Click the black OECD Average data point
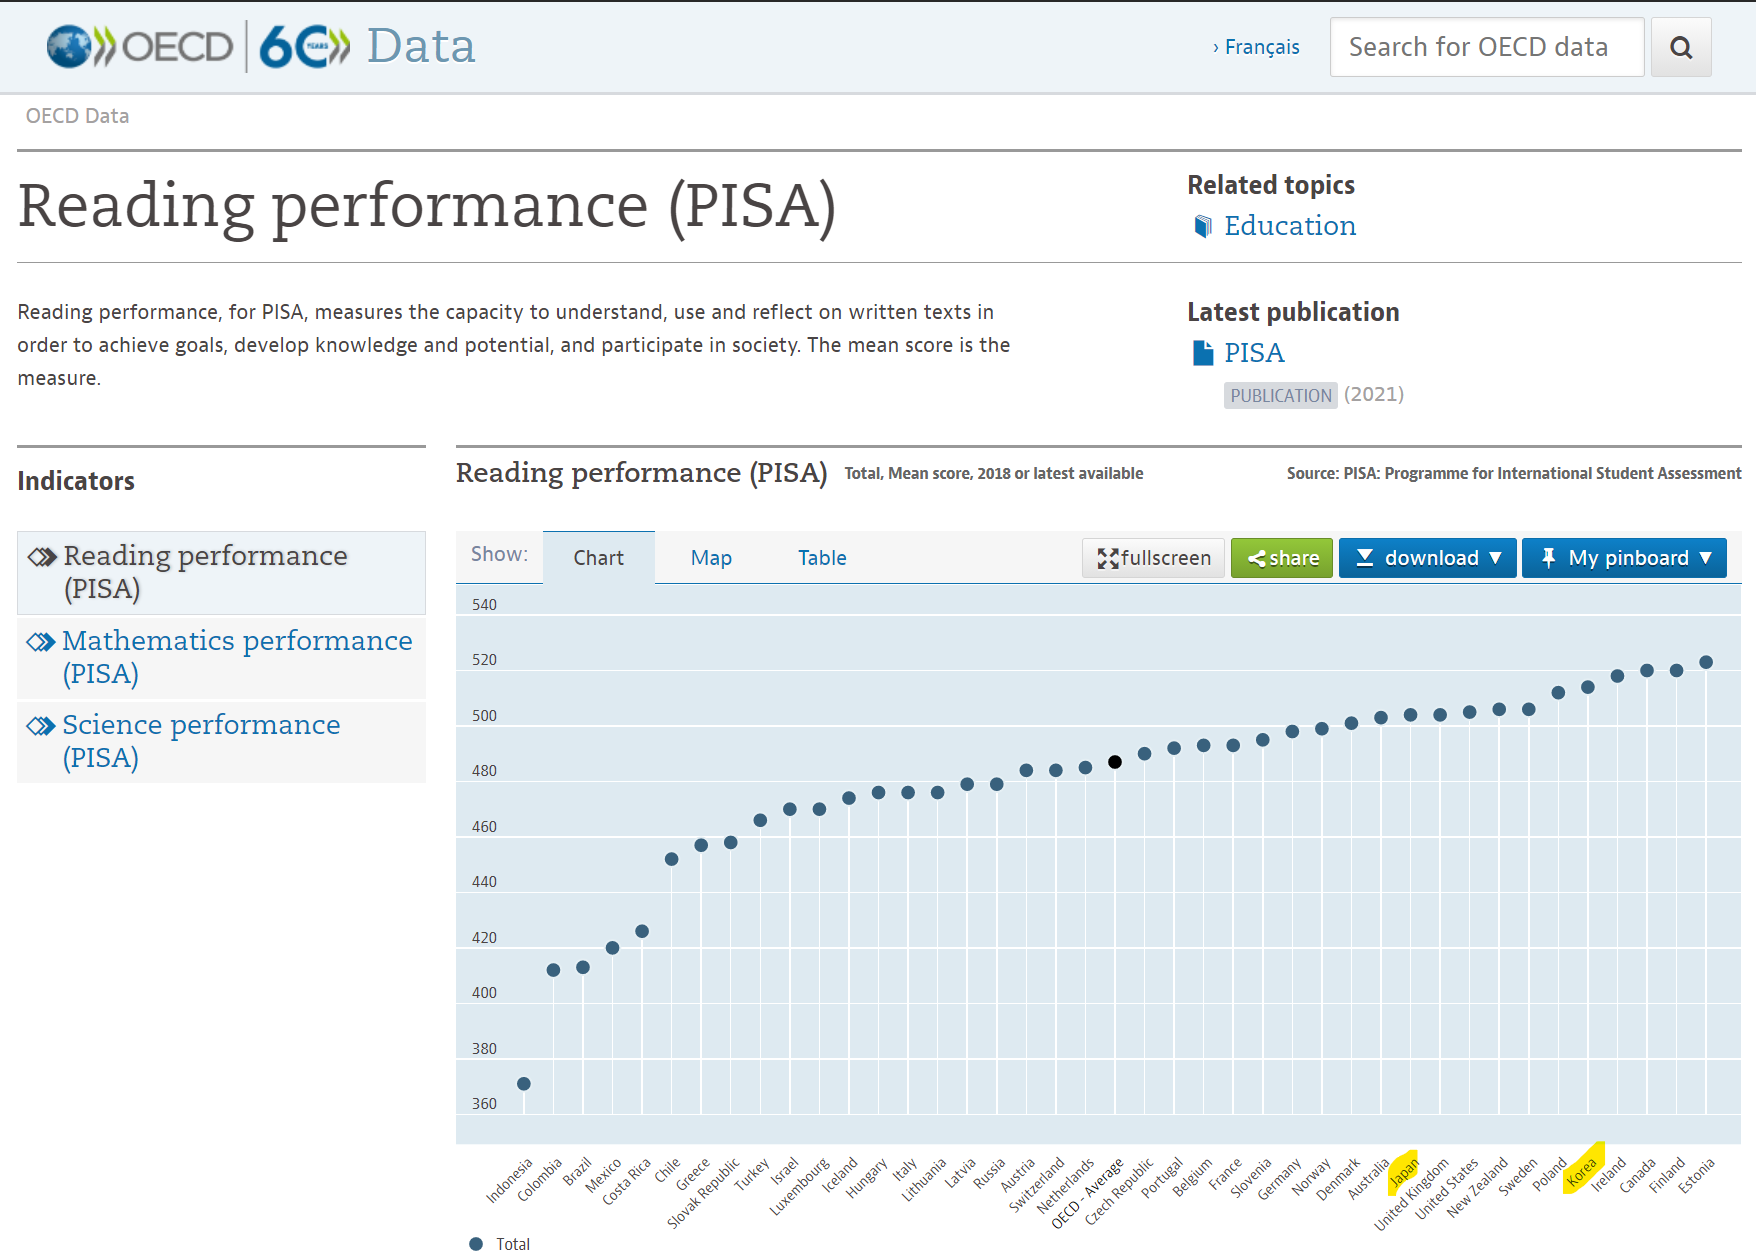 1115,762
